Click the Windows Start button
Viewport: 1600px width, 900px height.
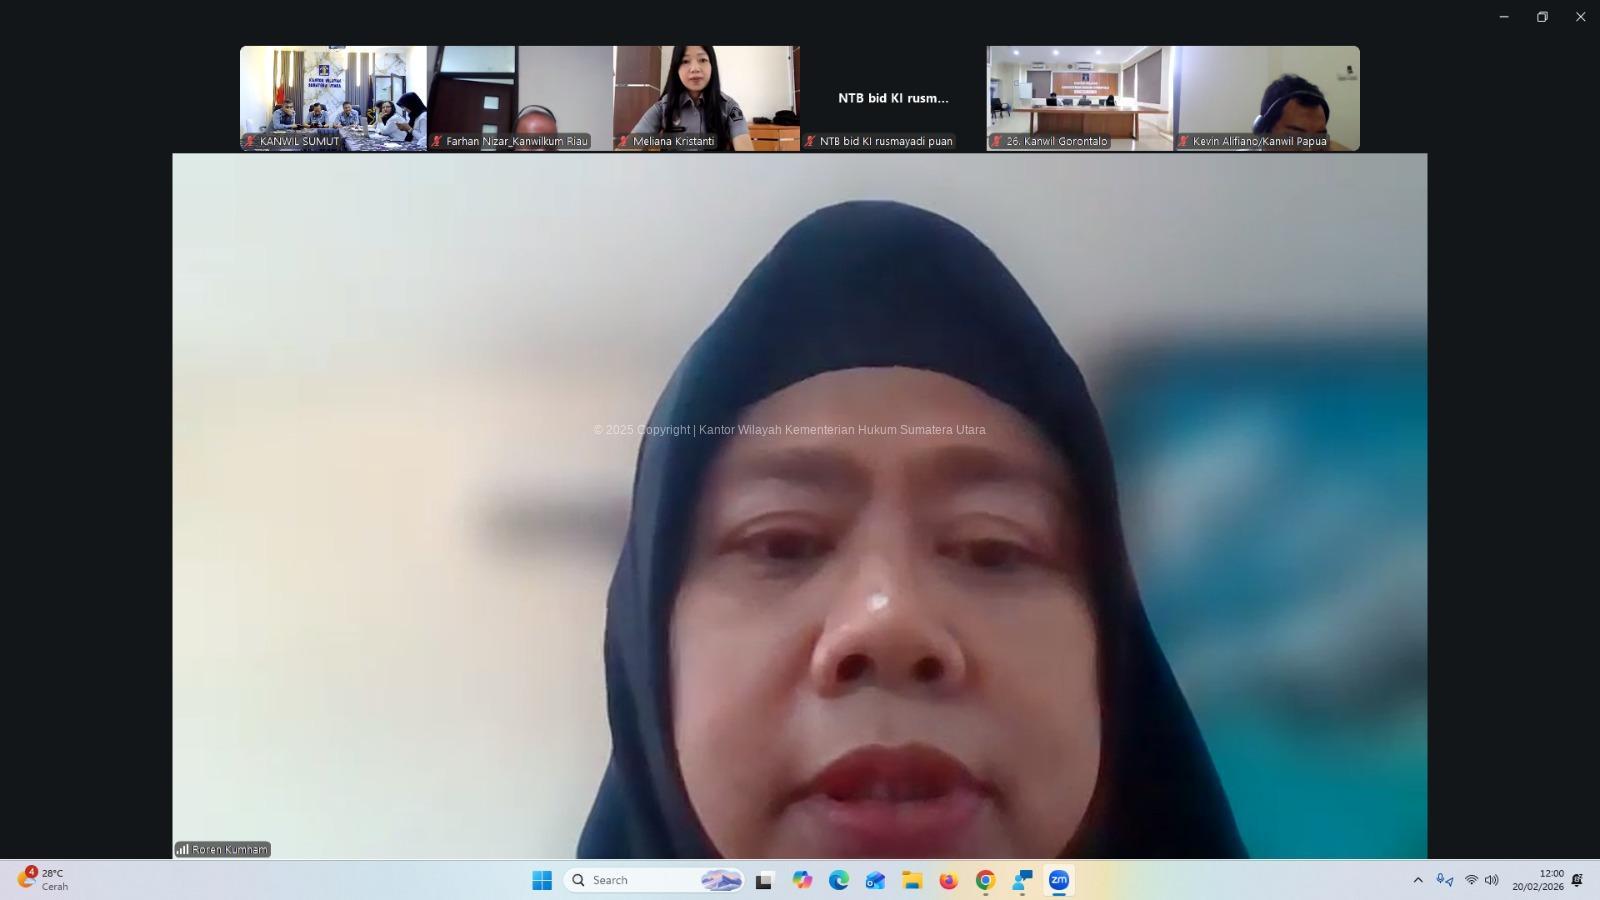(542, 880)
